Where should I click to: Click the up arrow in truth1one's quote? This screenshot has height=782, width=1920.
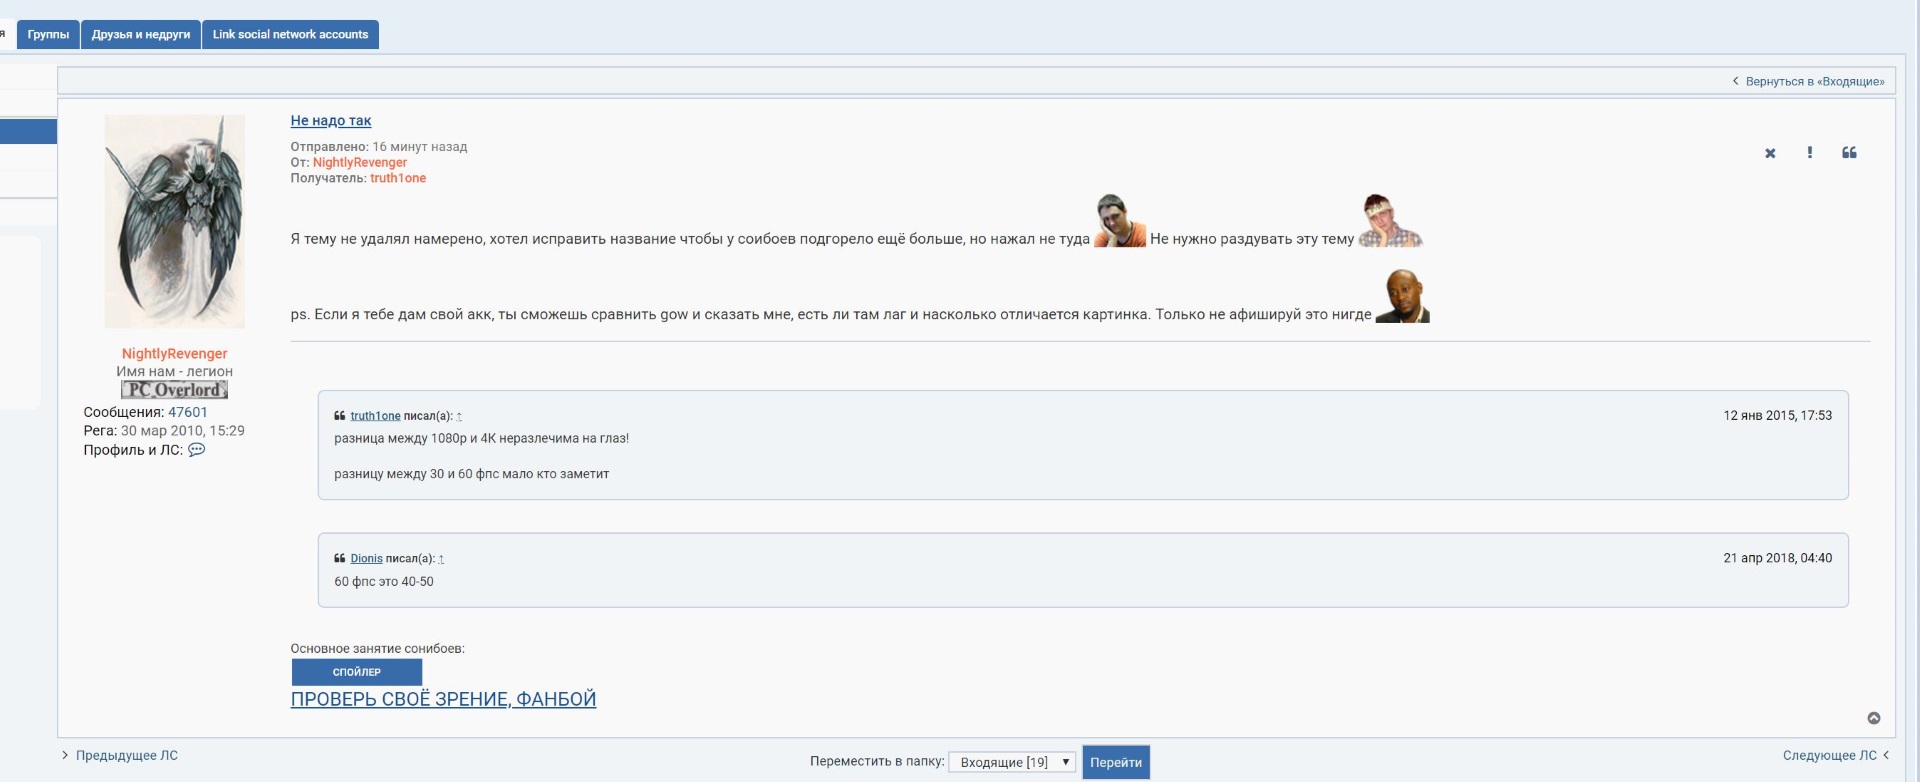pos(459,416)
